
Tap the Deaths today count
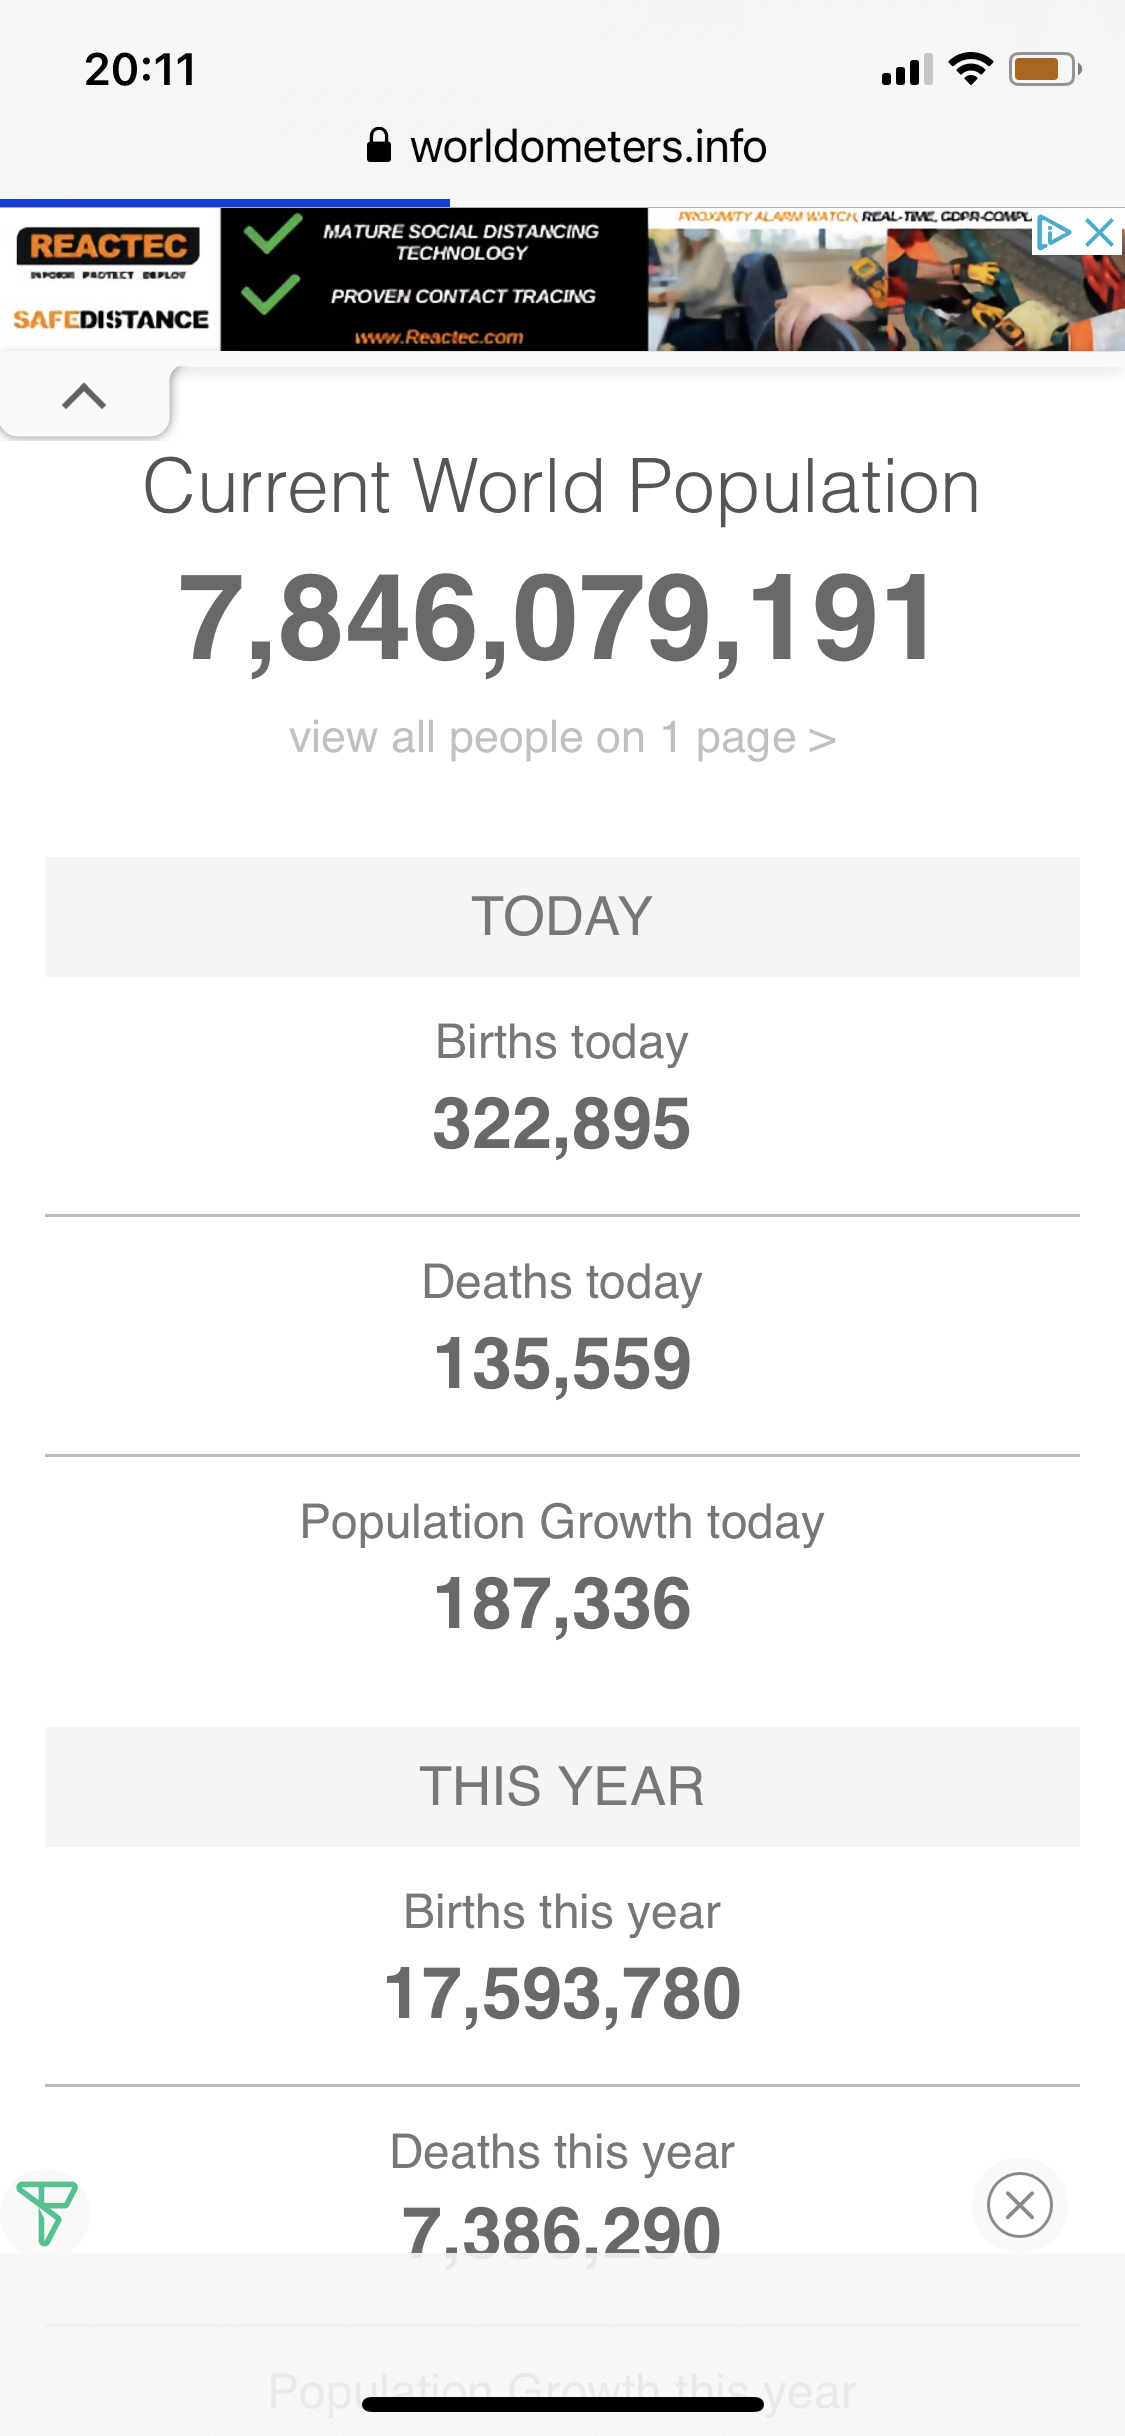coord(562,1364)
